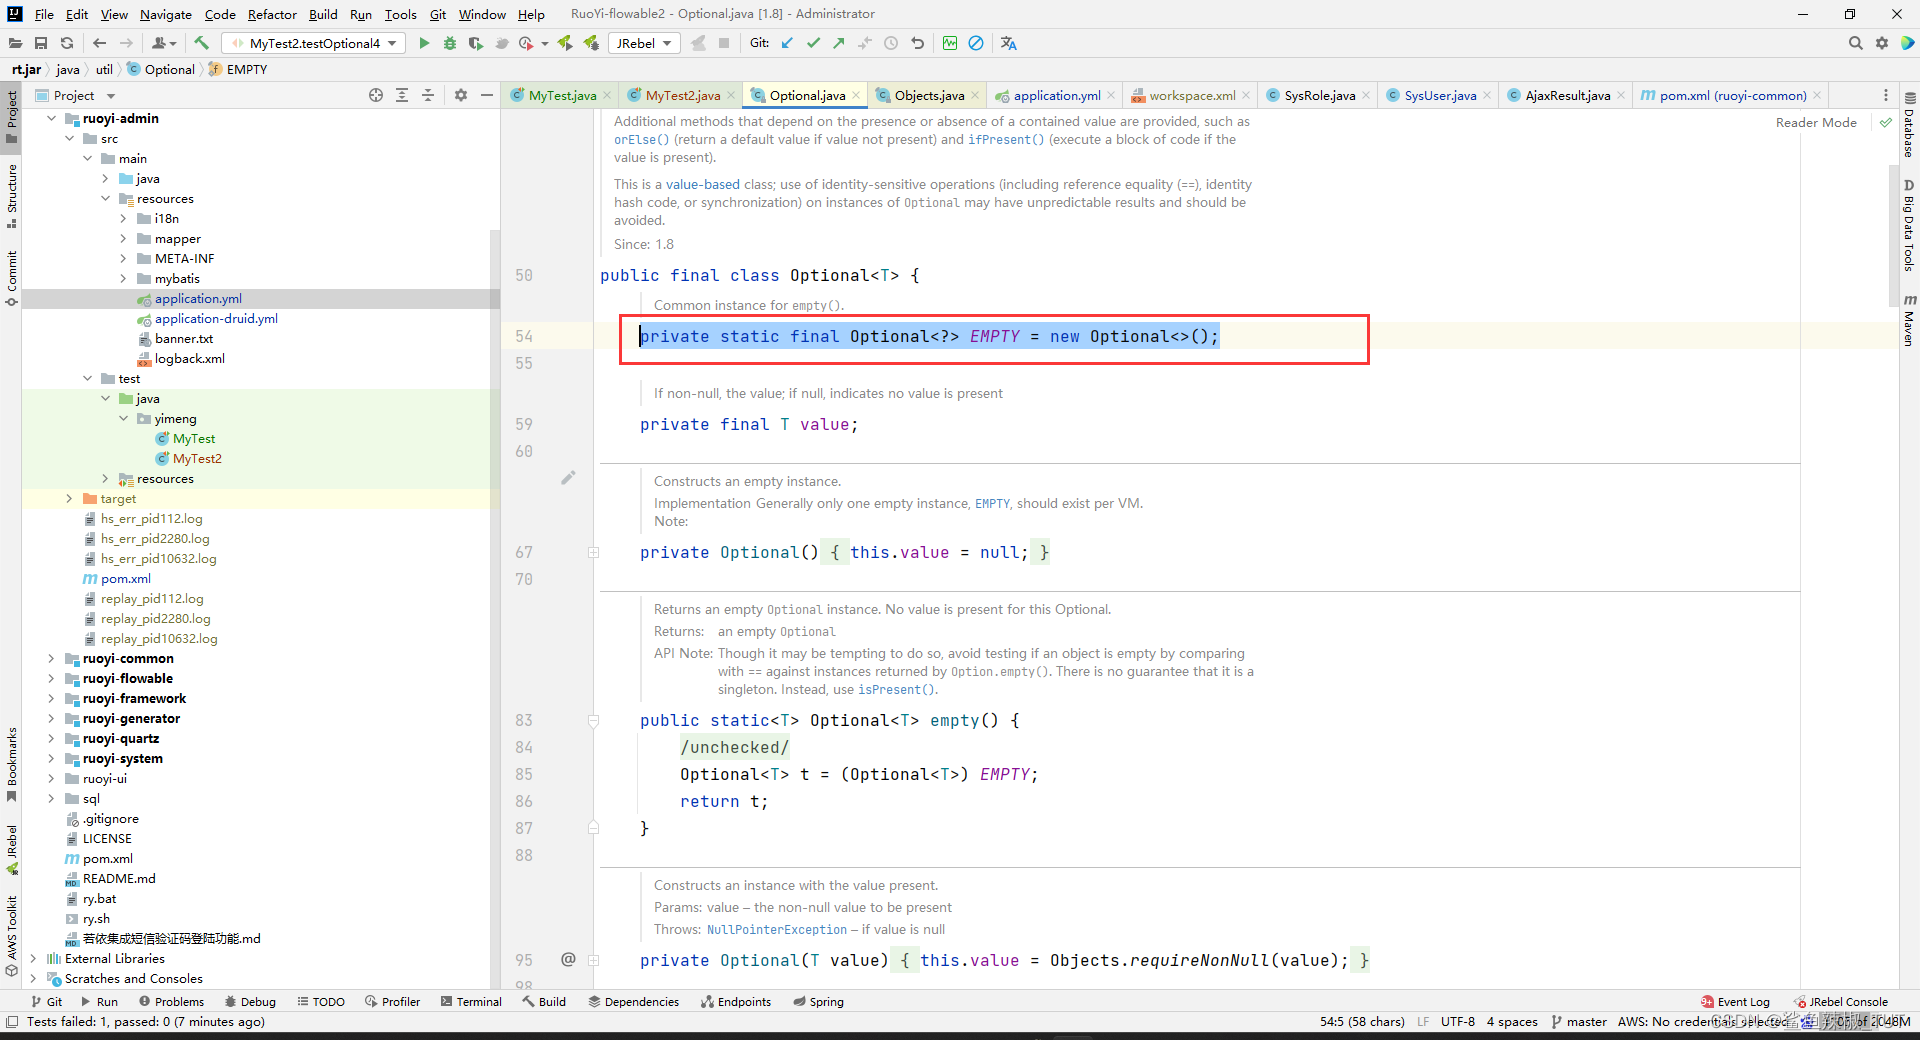This screenshot has height=1040, width=1920.
Task: Toggle the Maven tool window
Action: pyautogui.click(x=1909, y=321)
